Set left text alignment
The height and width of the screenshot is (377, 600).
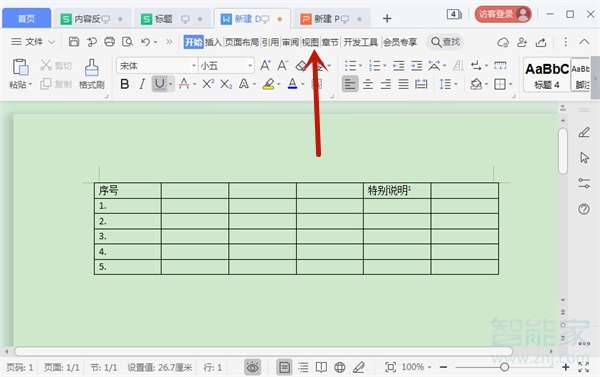coord(350,84)
